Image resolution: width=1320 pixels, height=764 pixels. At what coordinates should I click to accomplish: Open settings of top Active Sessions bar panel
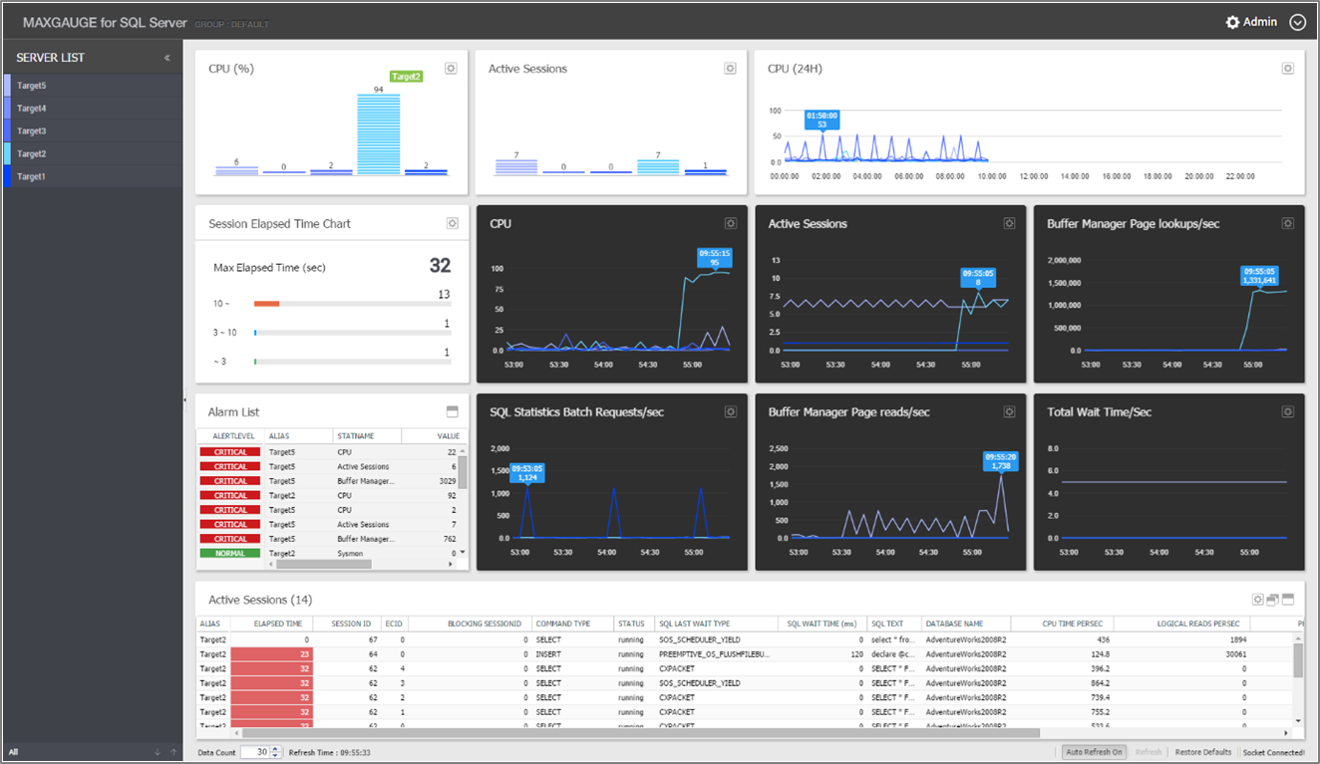[730, 69]
